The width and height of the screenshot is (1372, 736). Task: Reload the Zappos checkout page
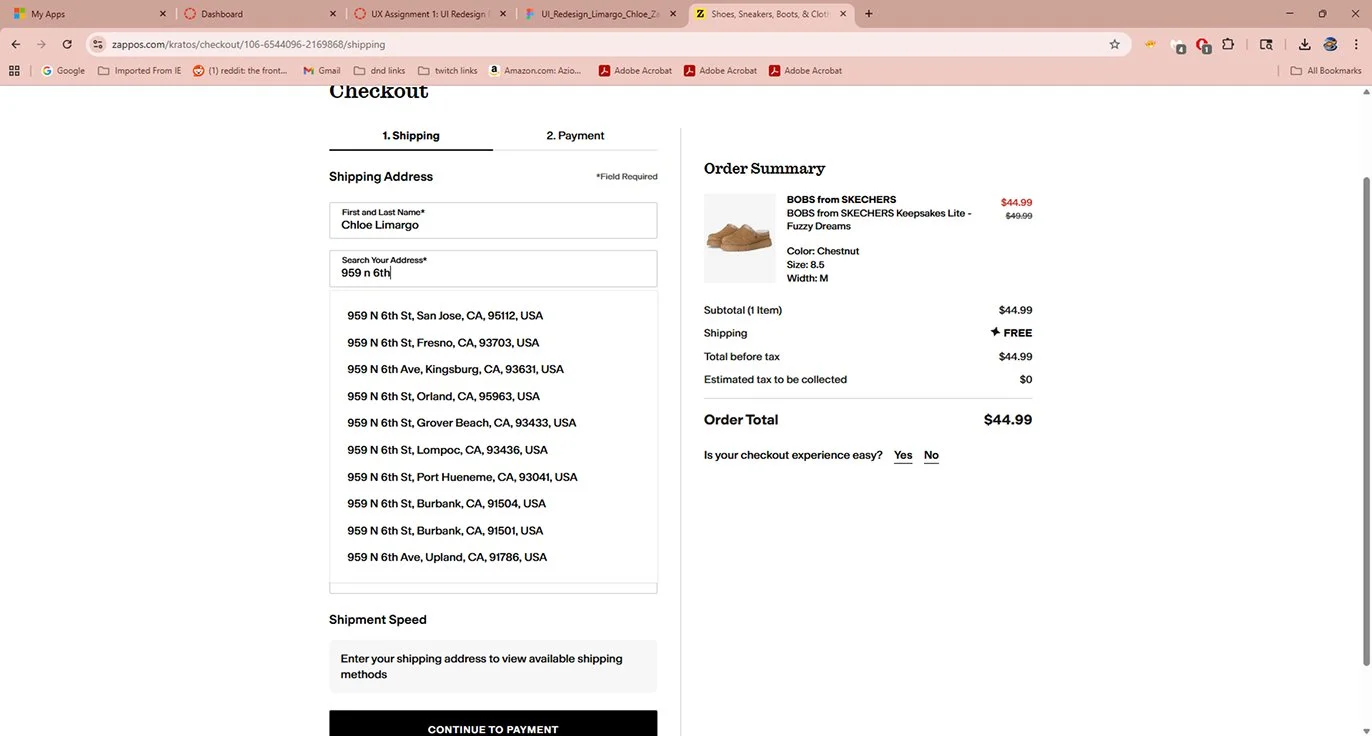tap(67, 44)
